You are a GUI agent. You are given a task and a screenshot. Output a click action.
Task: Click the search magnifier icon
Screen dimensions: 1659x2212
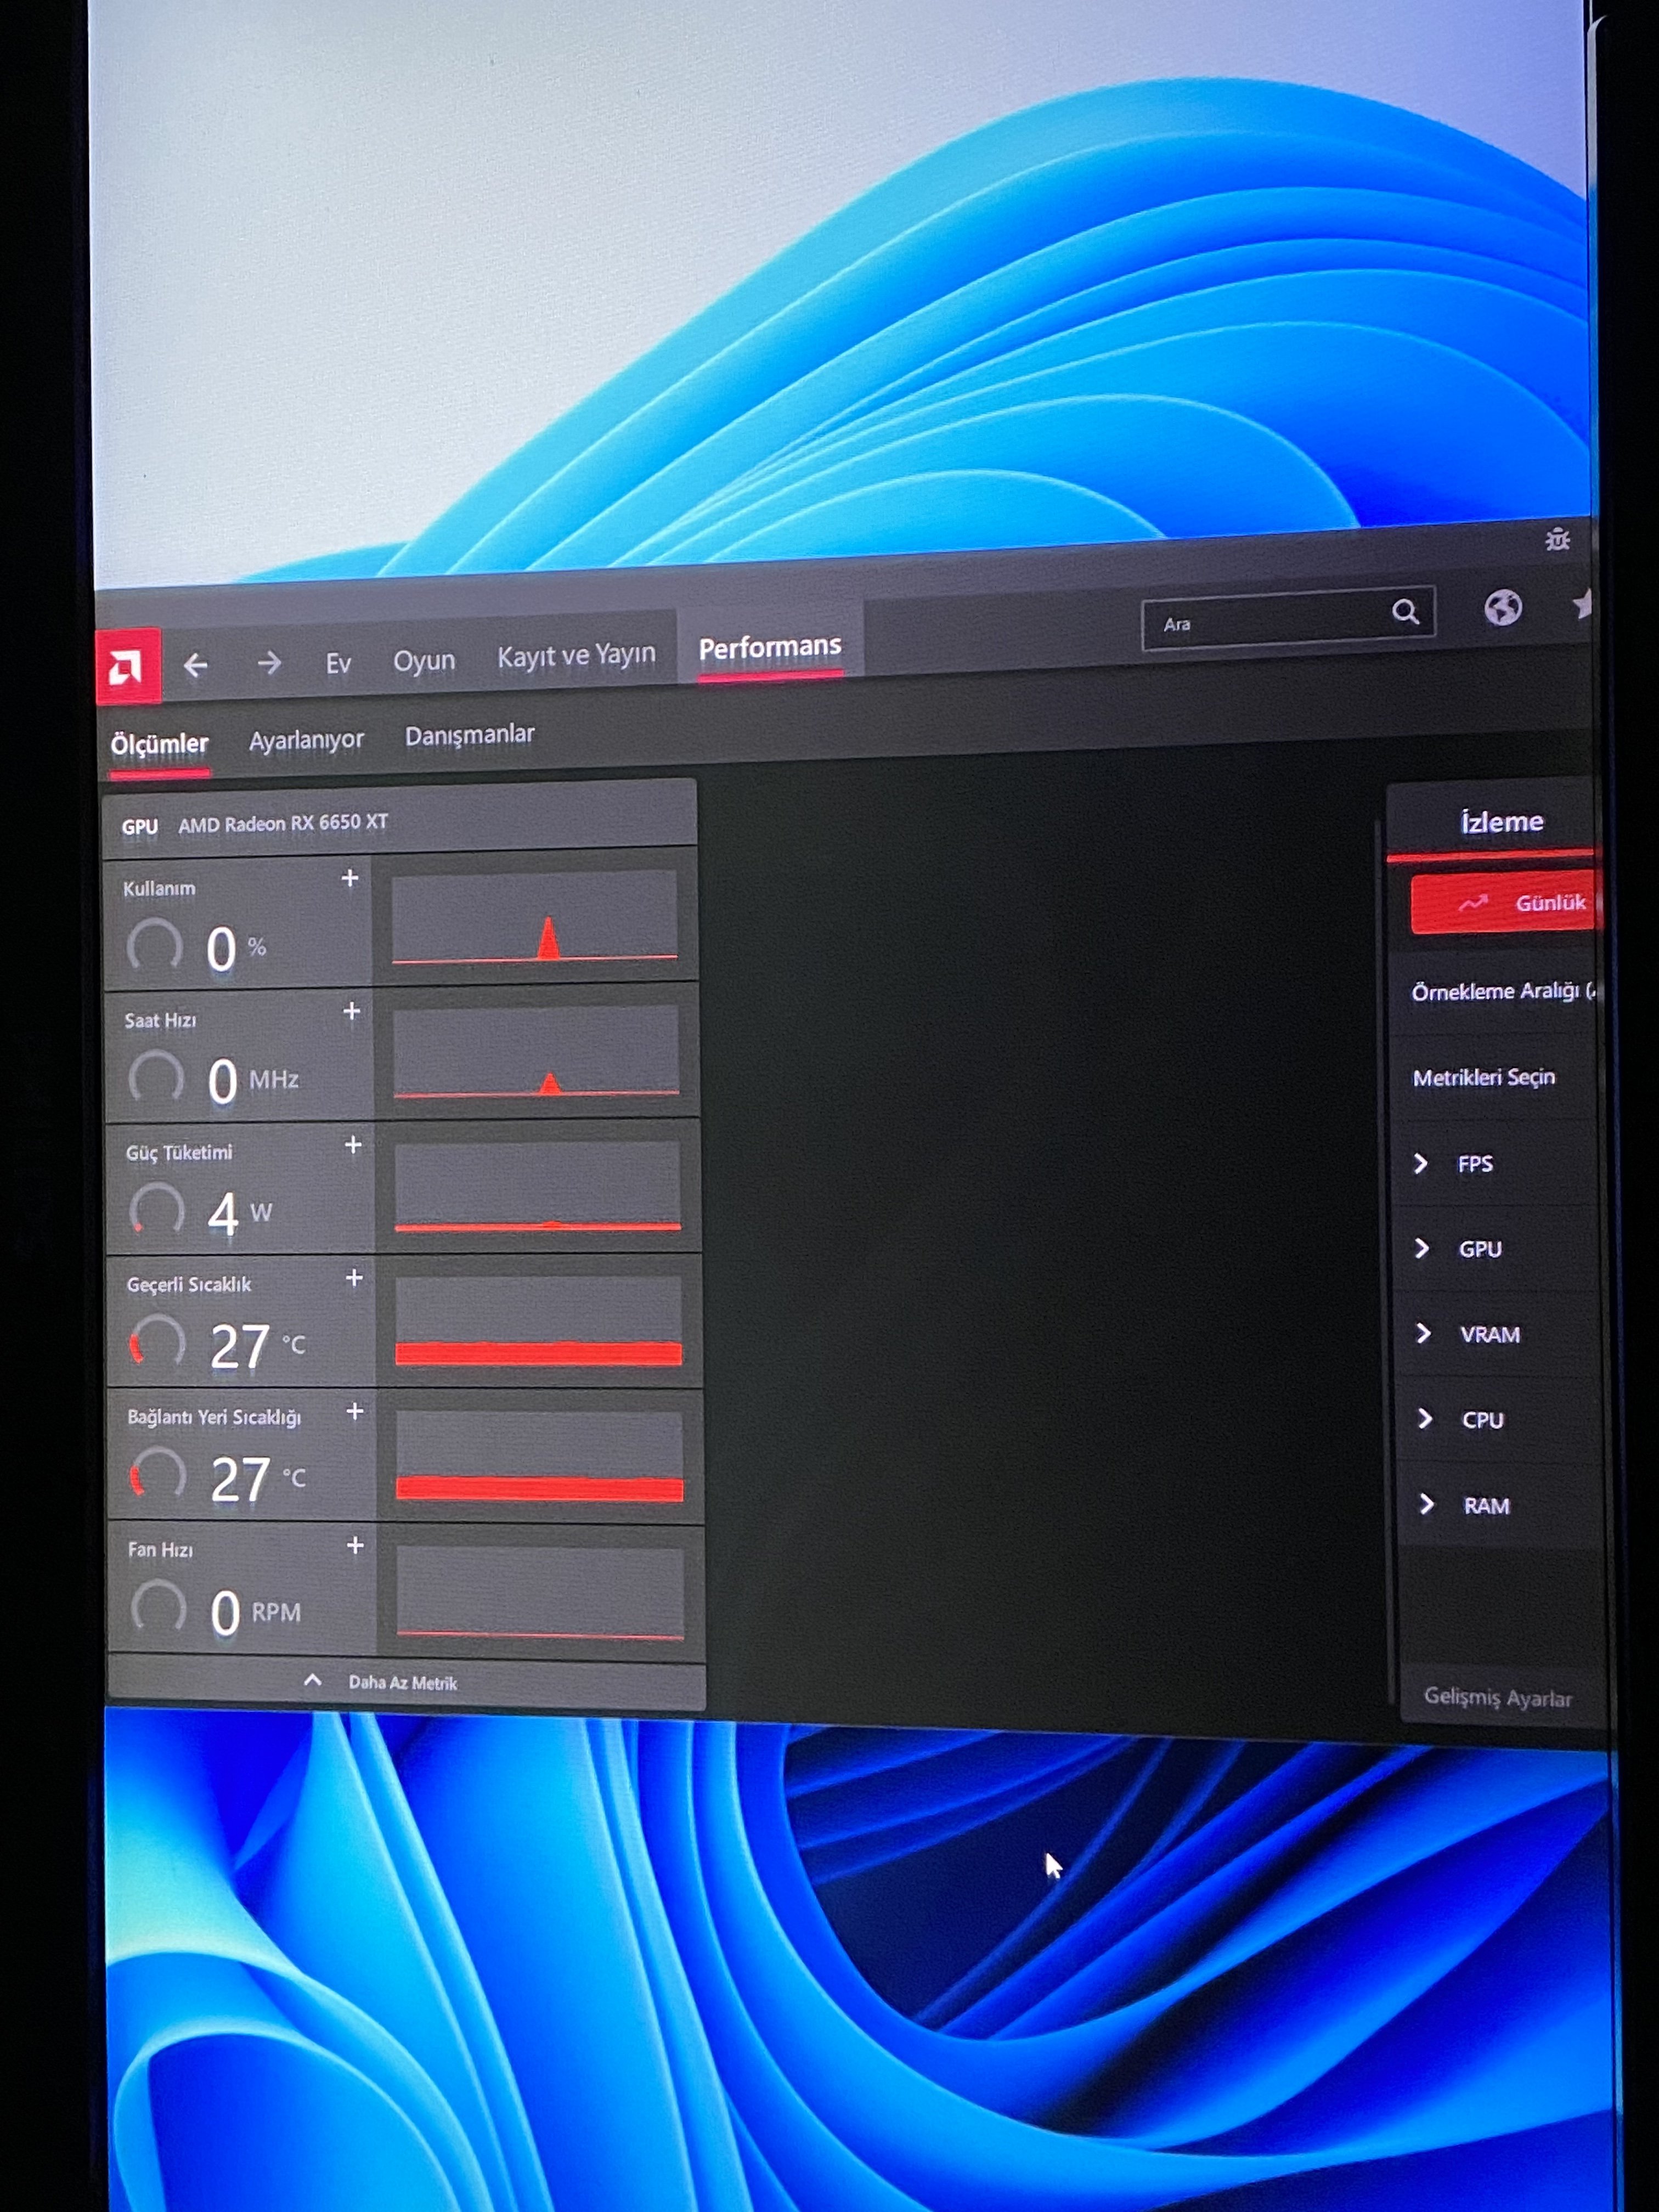(x=1405, y=612)
